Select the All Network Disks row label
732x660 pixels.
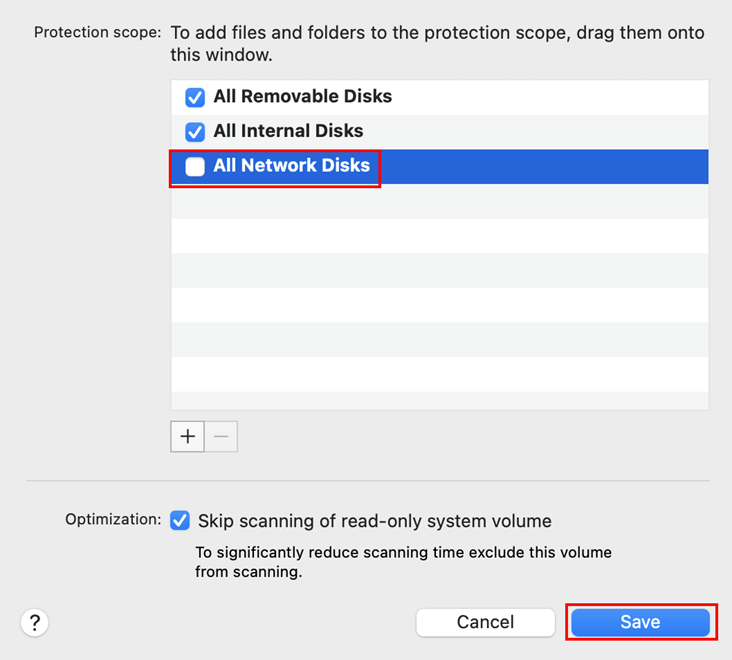[291, 166]
